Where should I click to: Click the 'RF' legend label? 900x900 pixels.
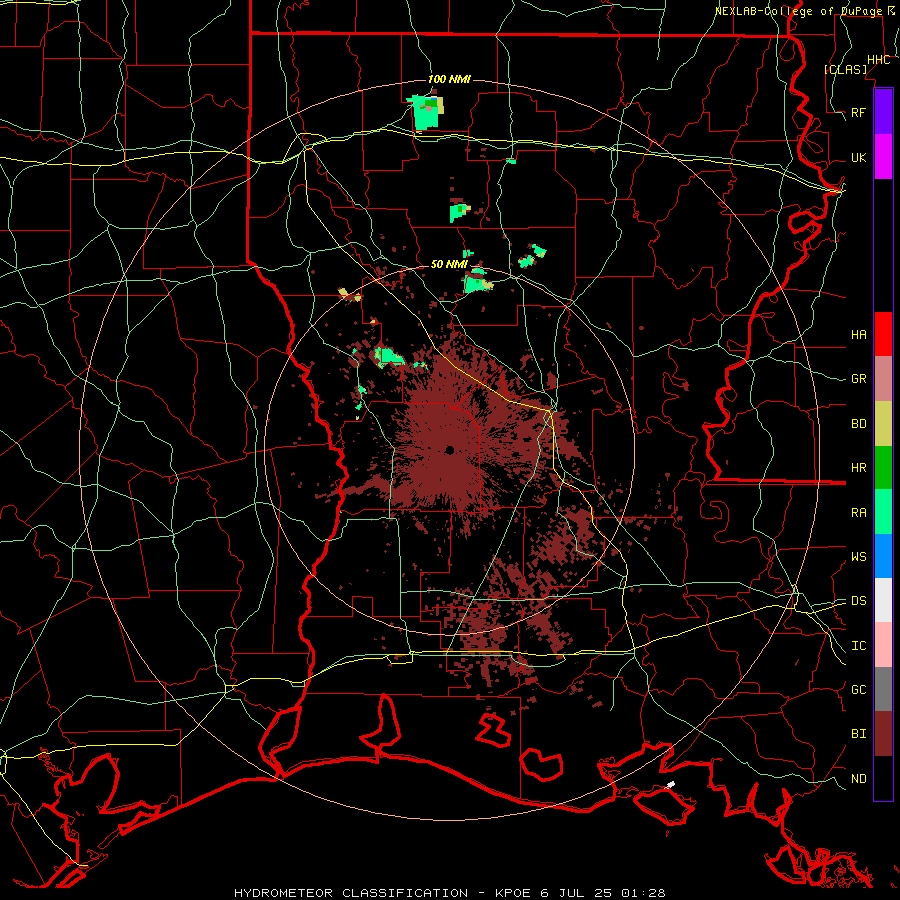tap(859, 112)
